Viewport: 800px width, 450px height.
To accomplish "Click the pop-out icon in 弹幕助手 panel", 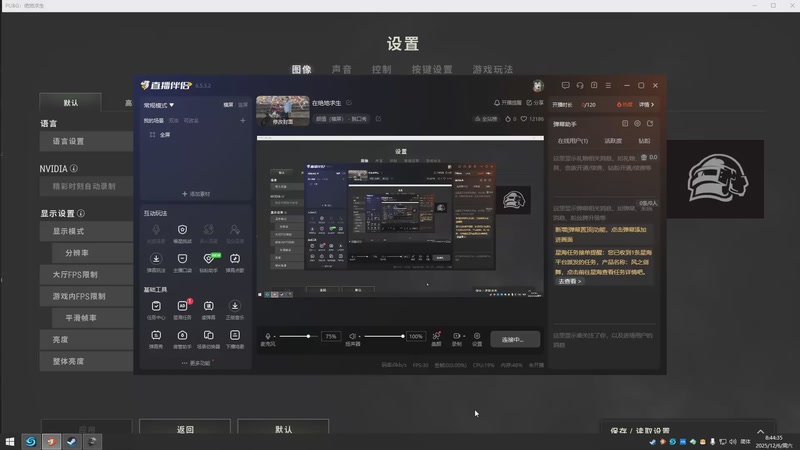I will [650, 123].
